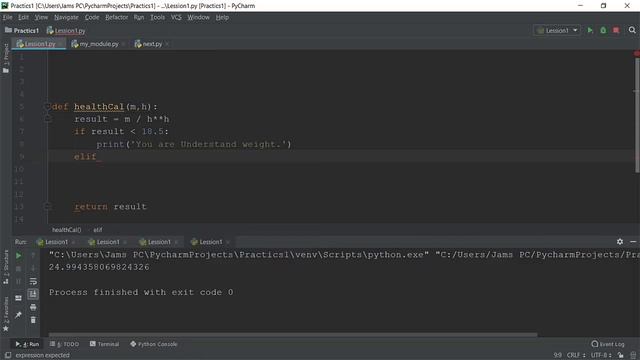Open the Terminal tool window
The width and height of the screenshot is (640, 360).
click(x=104, y=344)
